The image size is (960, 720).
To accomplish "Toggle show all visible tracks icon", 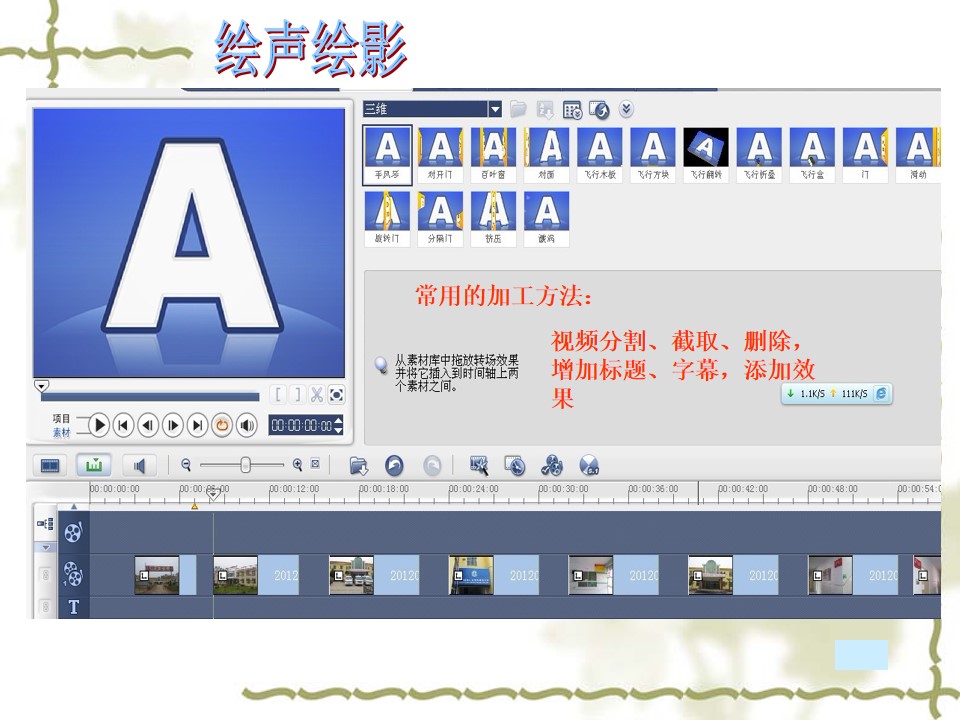I will [45, 524].
